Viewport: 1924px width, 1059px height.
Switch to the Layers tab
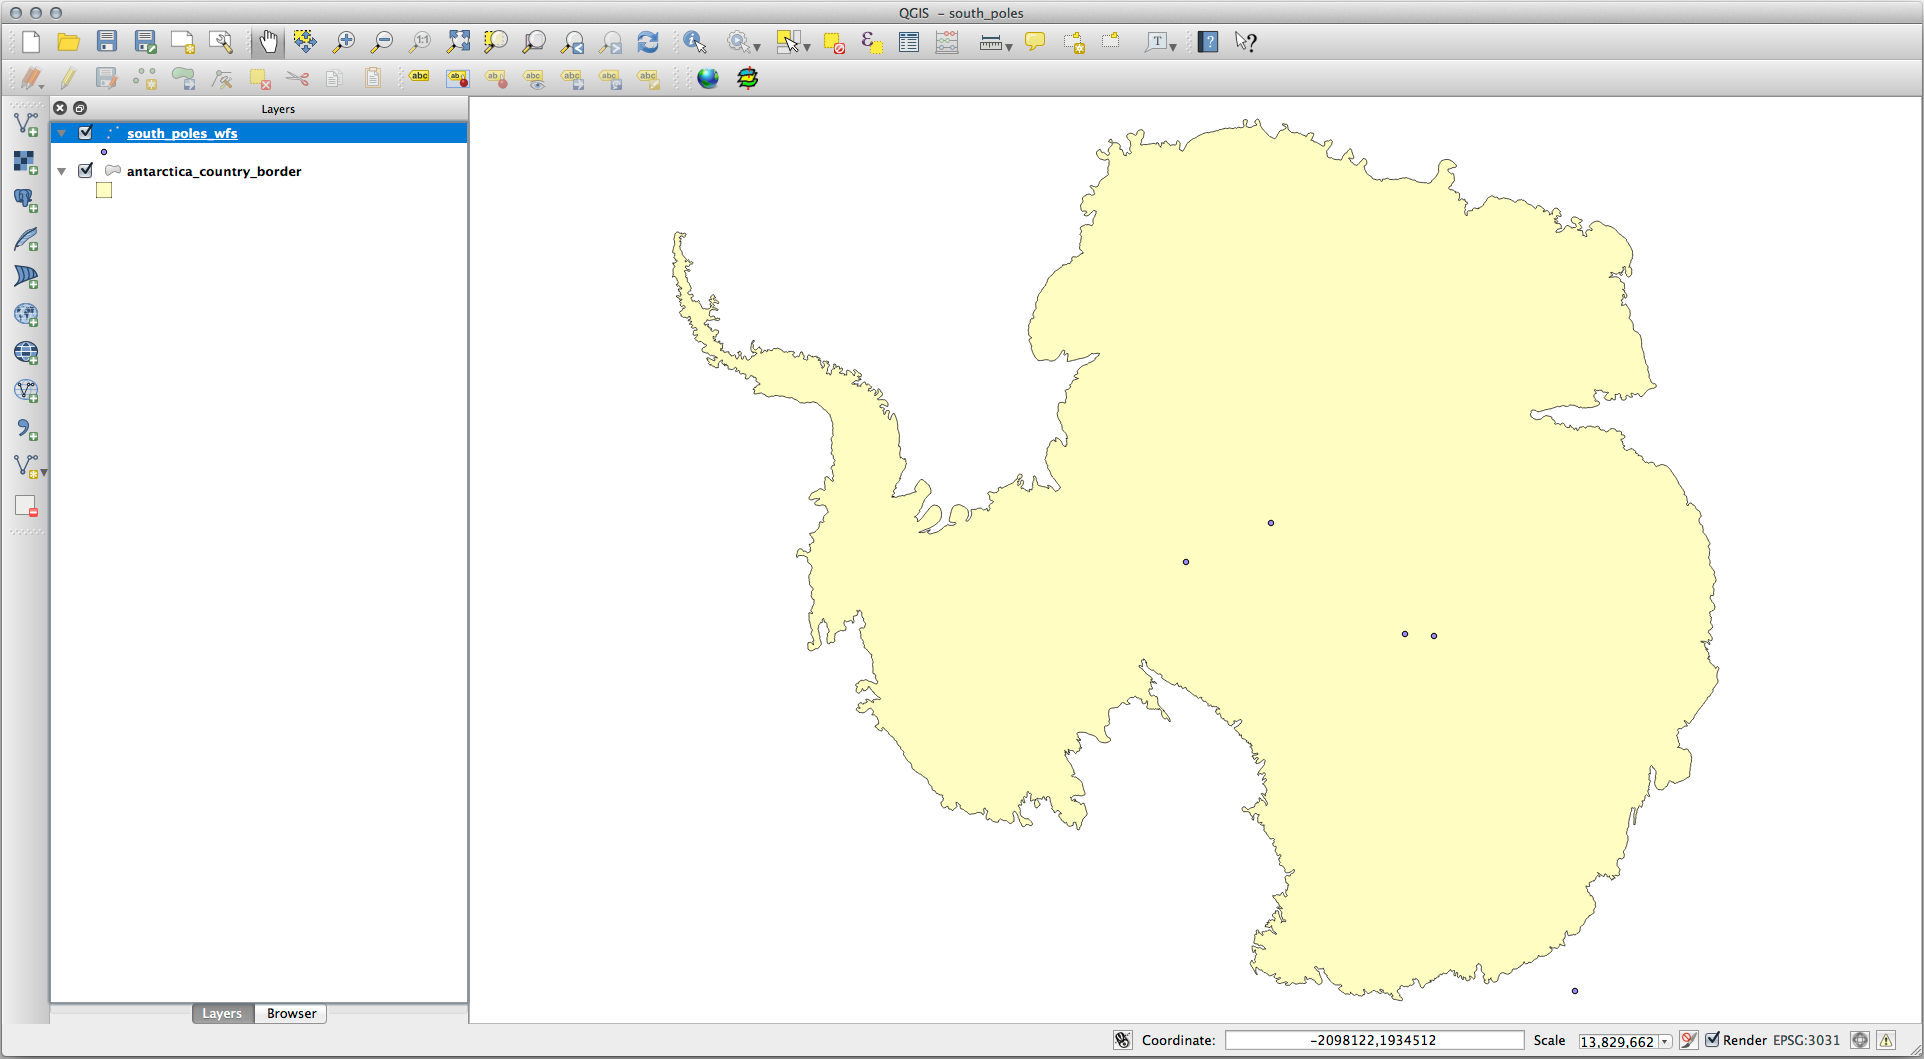point(222,1013)
